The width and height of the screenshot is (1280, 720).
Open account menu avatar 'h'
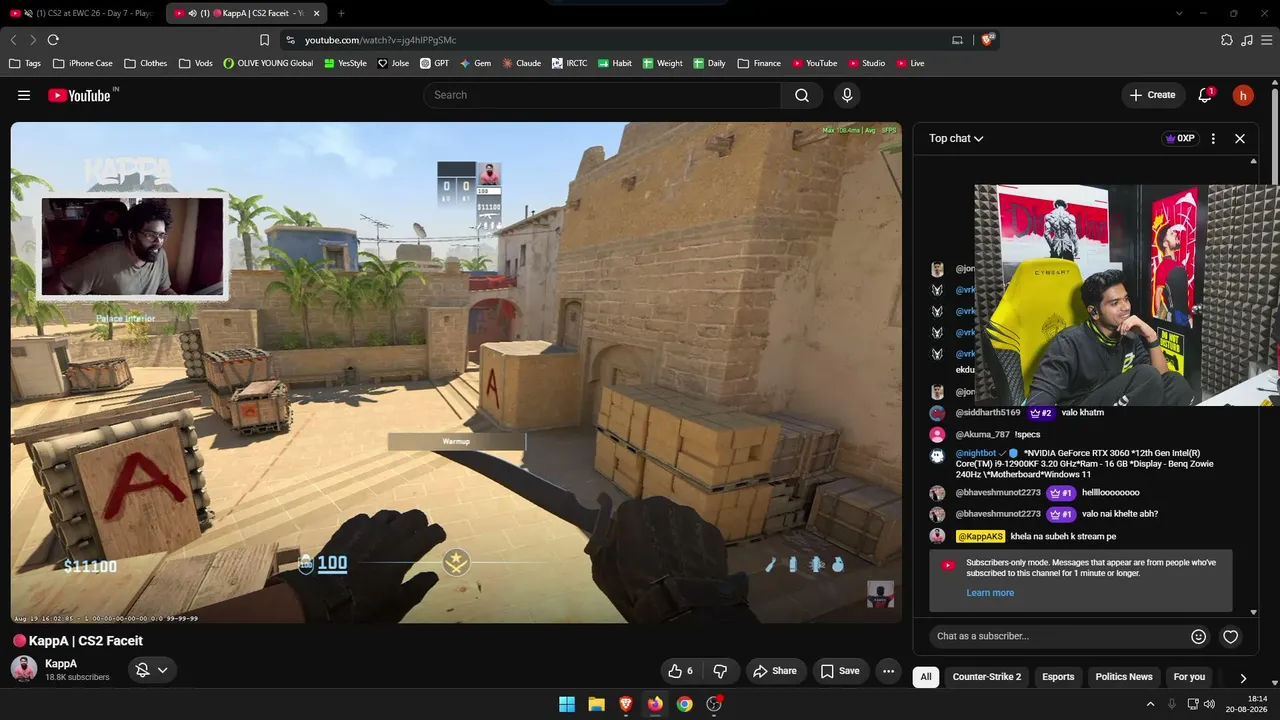pos(1243,95)
